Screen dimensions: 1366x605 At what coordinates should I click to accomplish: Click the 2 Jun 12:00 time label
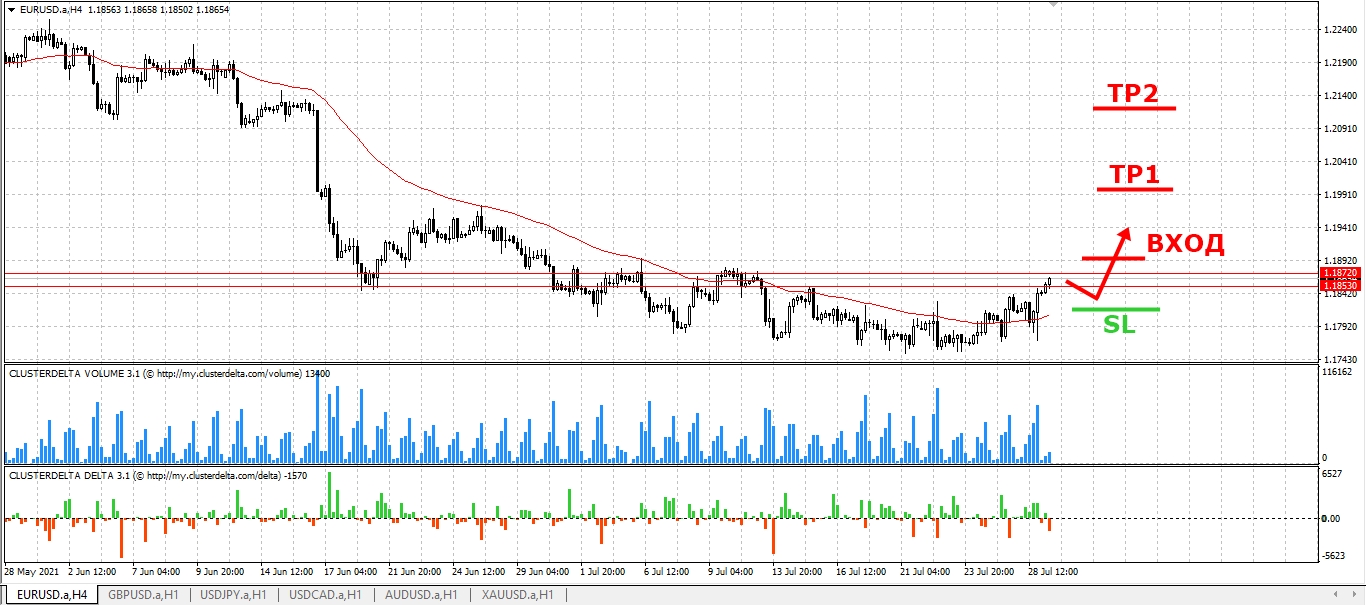coord(92,572)
